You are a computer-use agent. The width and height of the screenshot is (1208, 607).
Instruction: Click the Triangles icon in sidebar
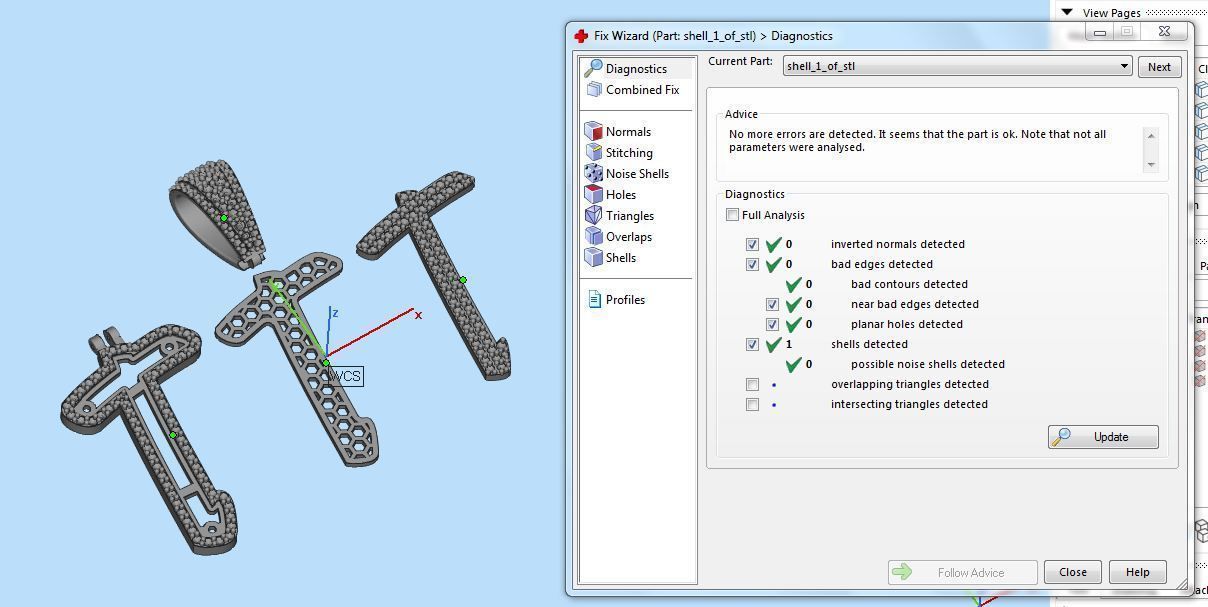tap(593, 215)
